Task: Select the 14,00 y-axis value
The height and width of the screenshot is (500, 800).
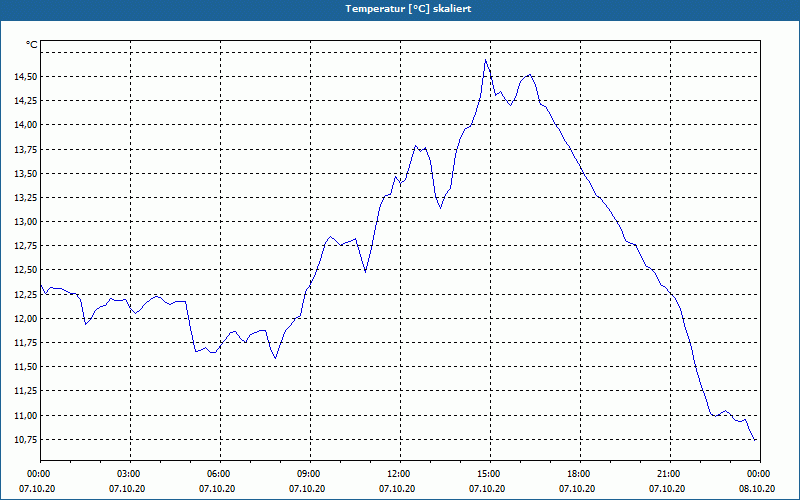Action: point(26,125)
